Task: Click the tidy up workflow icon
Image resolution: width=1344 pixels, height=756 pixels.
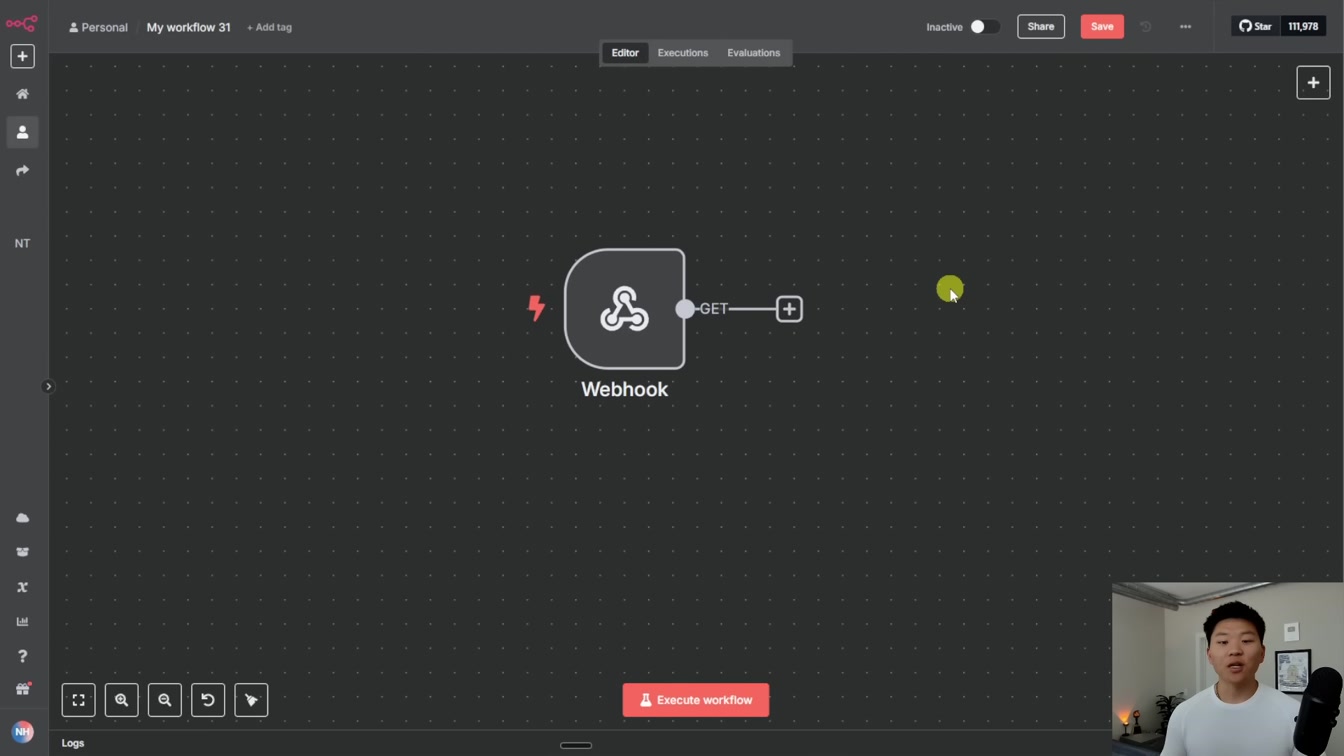Action: click(251, 700)
